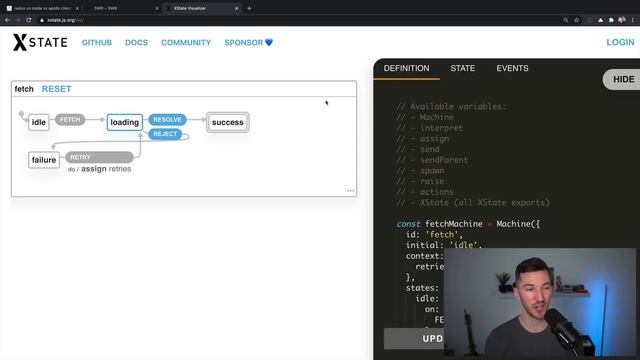Click the FETCH event pill
The height and width of the screenshot is (360, 640).
pos(70,120)
